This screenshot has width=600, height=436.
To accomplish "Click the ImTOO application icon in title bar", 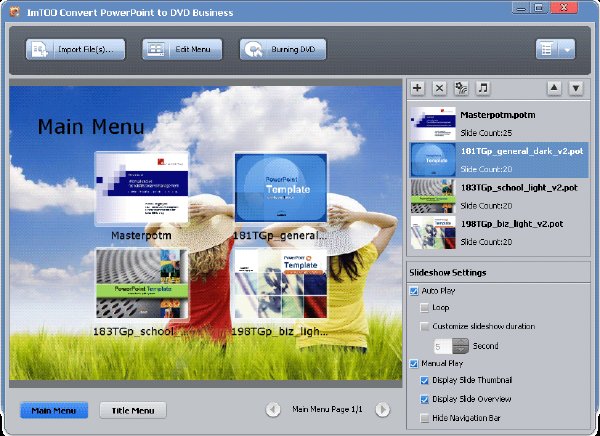I will (15, 12).
